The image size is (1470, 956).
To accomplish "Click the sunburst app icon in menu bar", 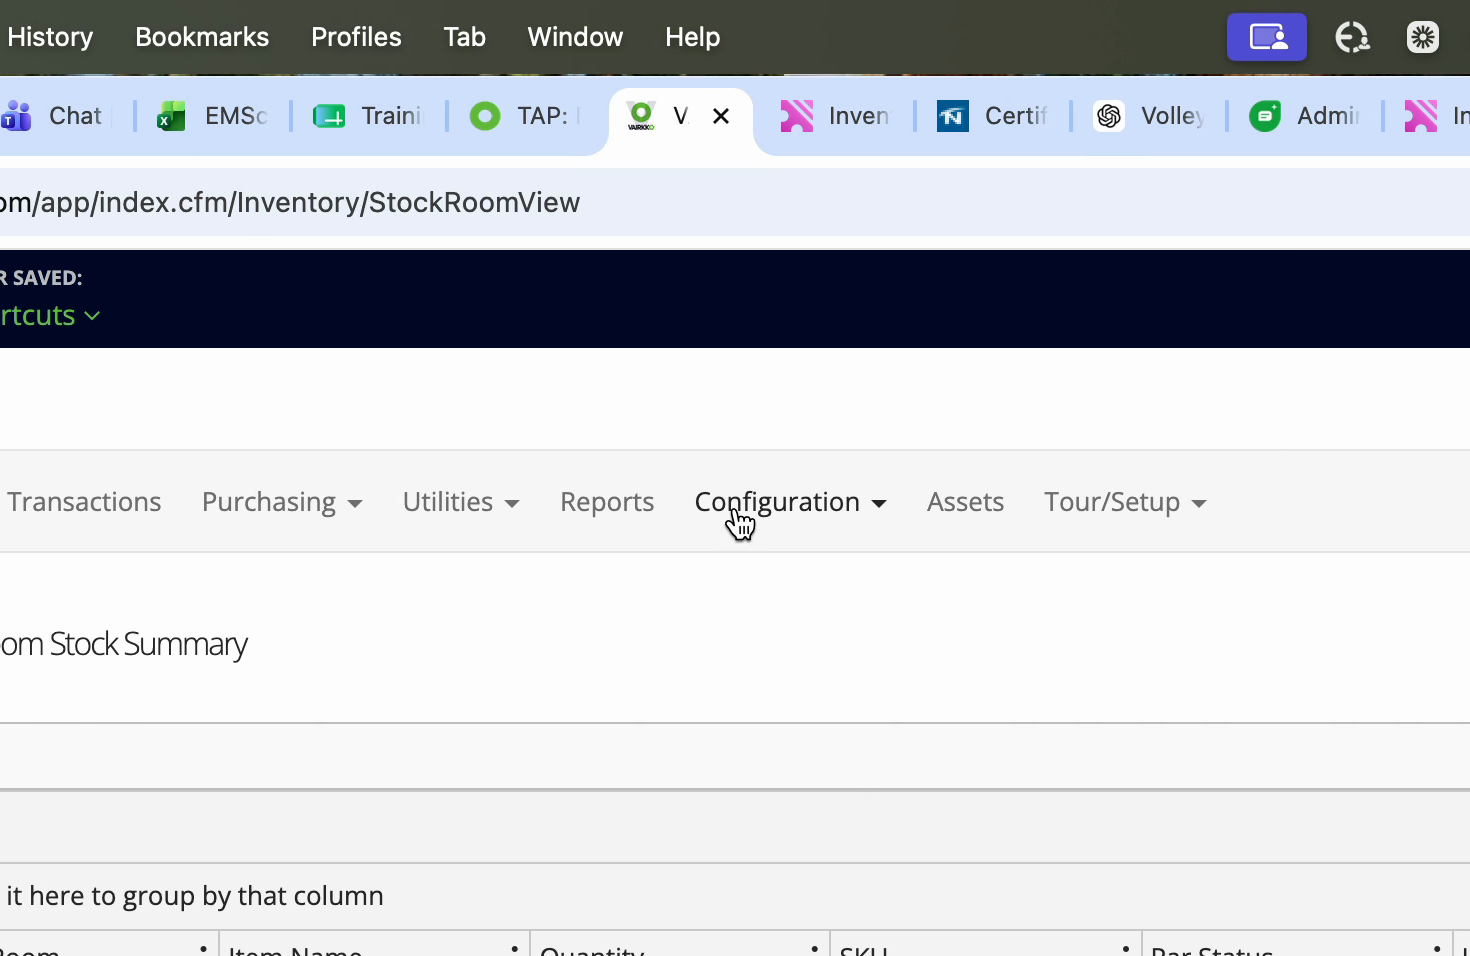I will (1423, 37).
